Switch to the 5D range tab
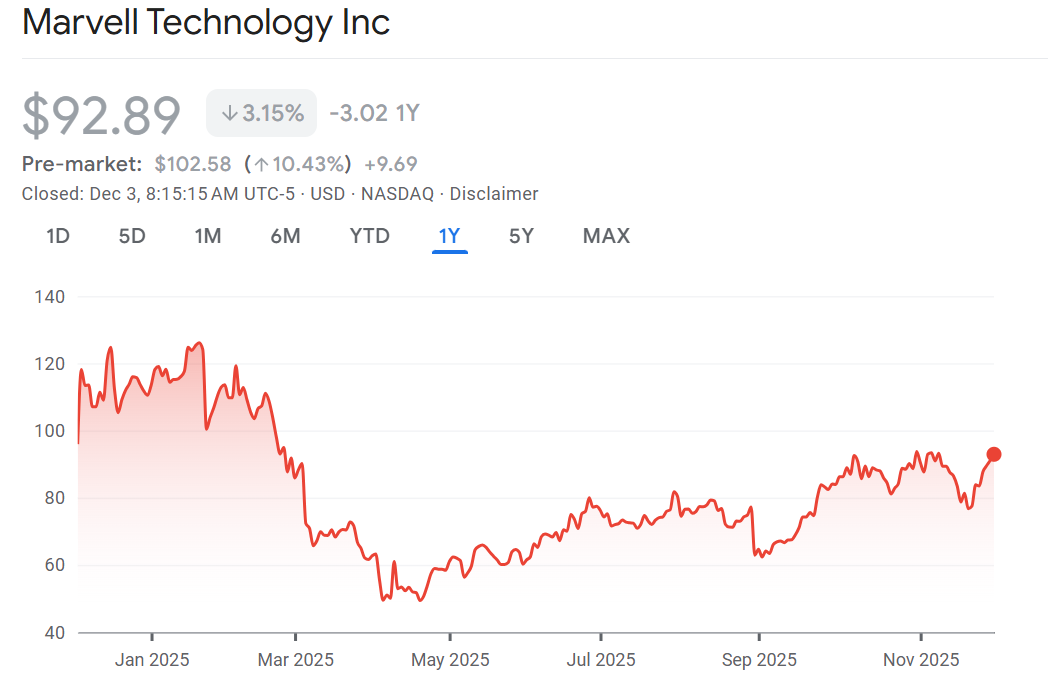1048x700 pixels. (x=132, y=236)
